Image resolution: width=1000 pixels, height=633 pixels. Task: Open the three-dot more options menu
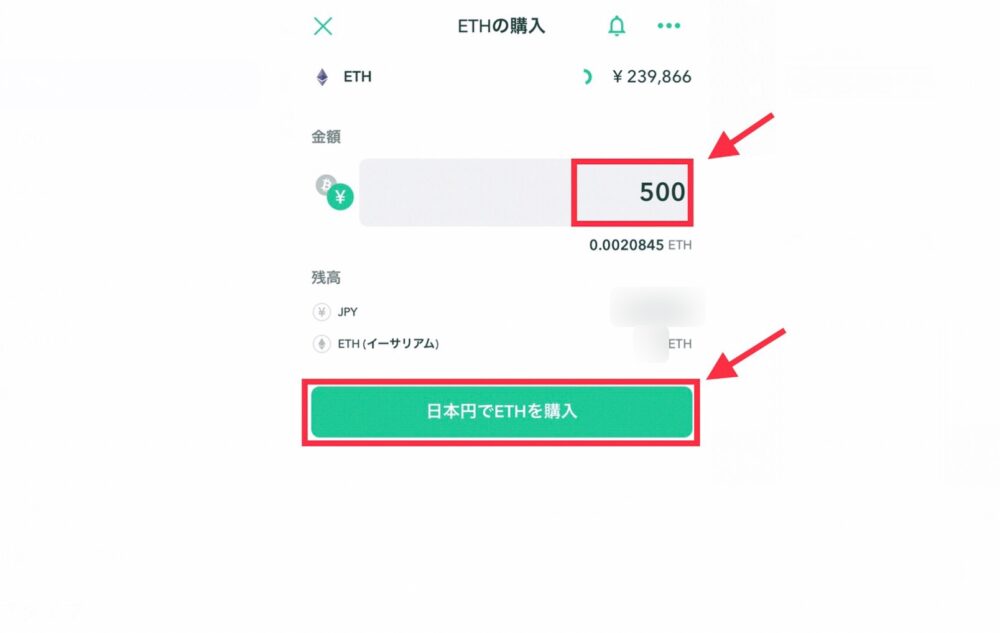point(669,25)
